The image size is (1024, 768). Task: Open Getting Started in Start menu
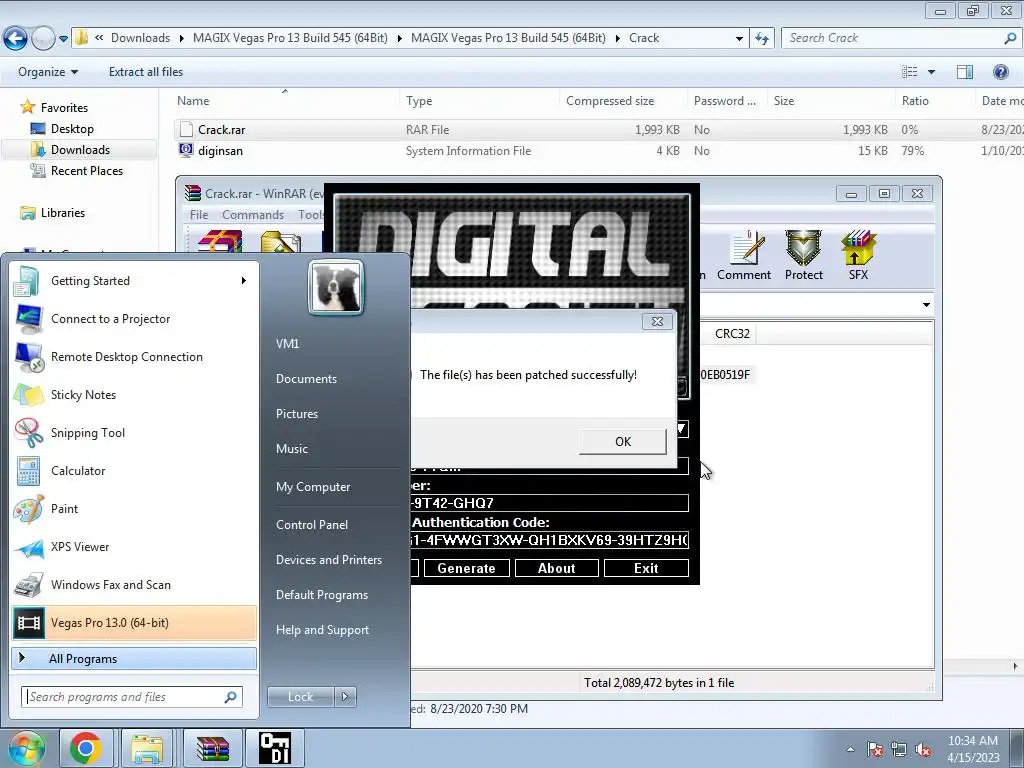tap(134, 281)
